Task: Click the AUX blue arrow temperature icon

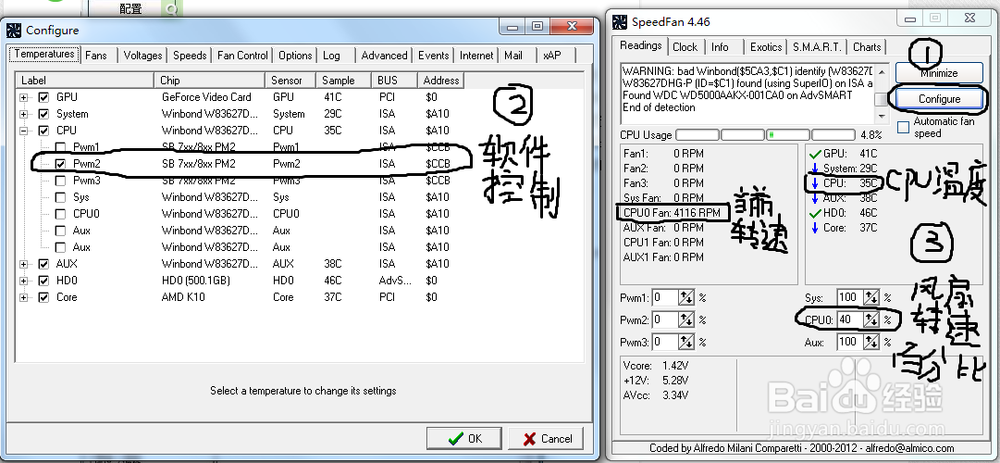Action: coord(814,198)
